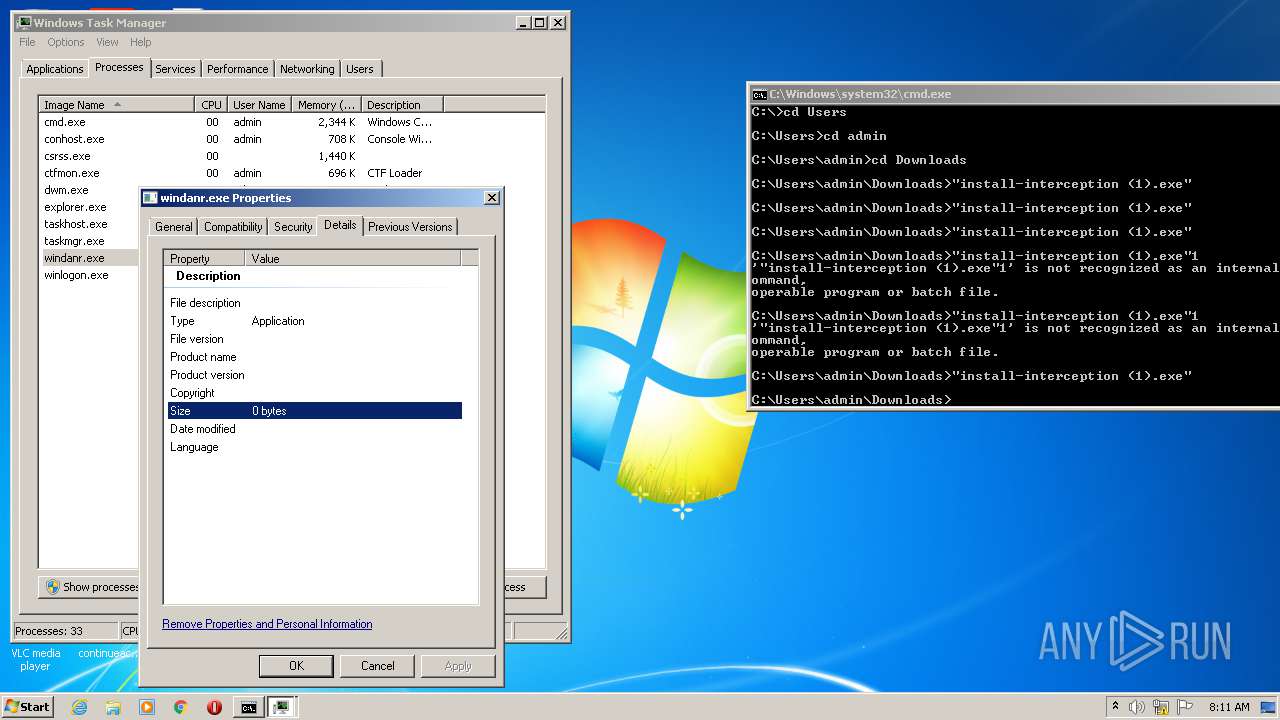Viewport: 1280px width, 720px height.
Task: Select the File description property row
Action: [x=315, y=303]
